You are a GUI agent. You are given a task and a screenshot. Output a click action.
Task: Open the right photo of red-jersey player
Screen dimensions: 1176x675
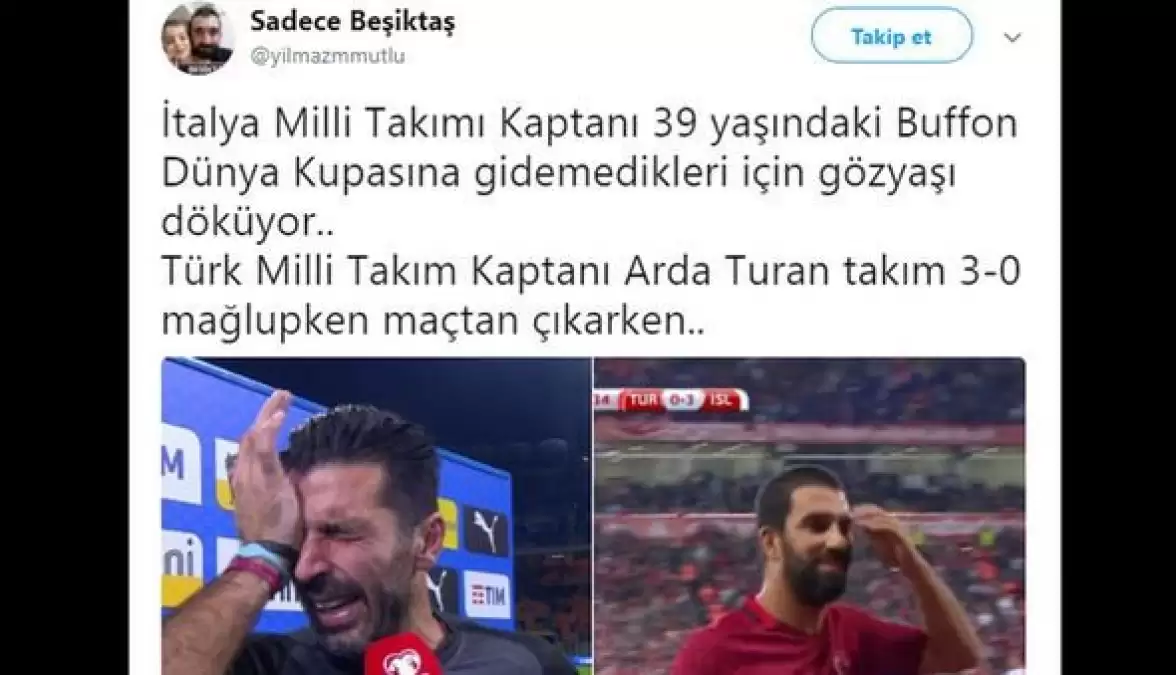point(810,516)
